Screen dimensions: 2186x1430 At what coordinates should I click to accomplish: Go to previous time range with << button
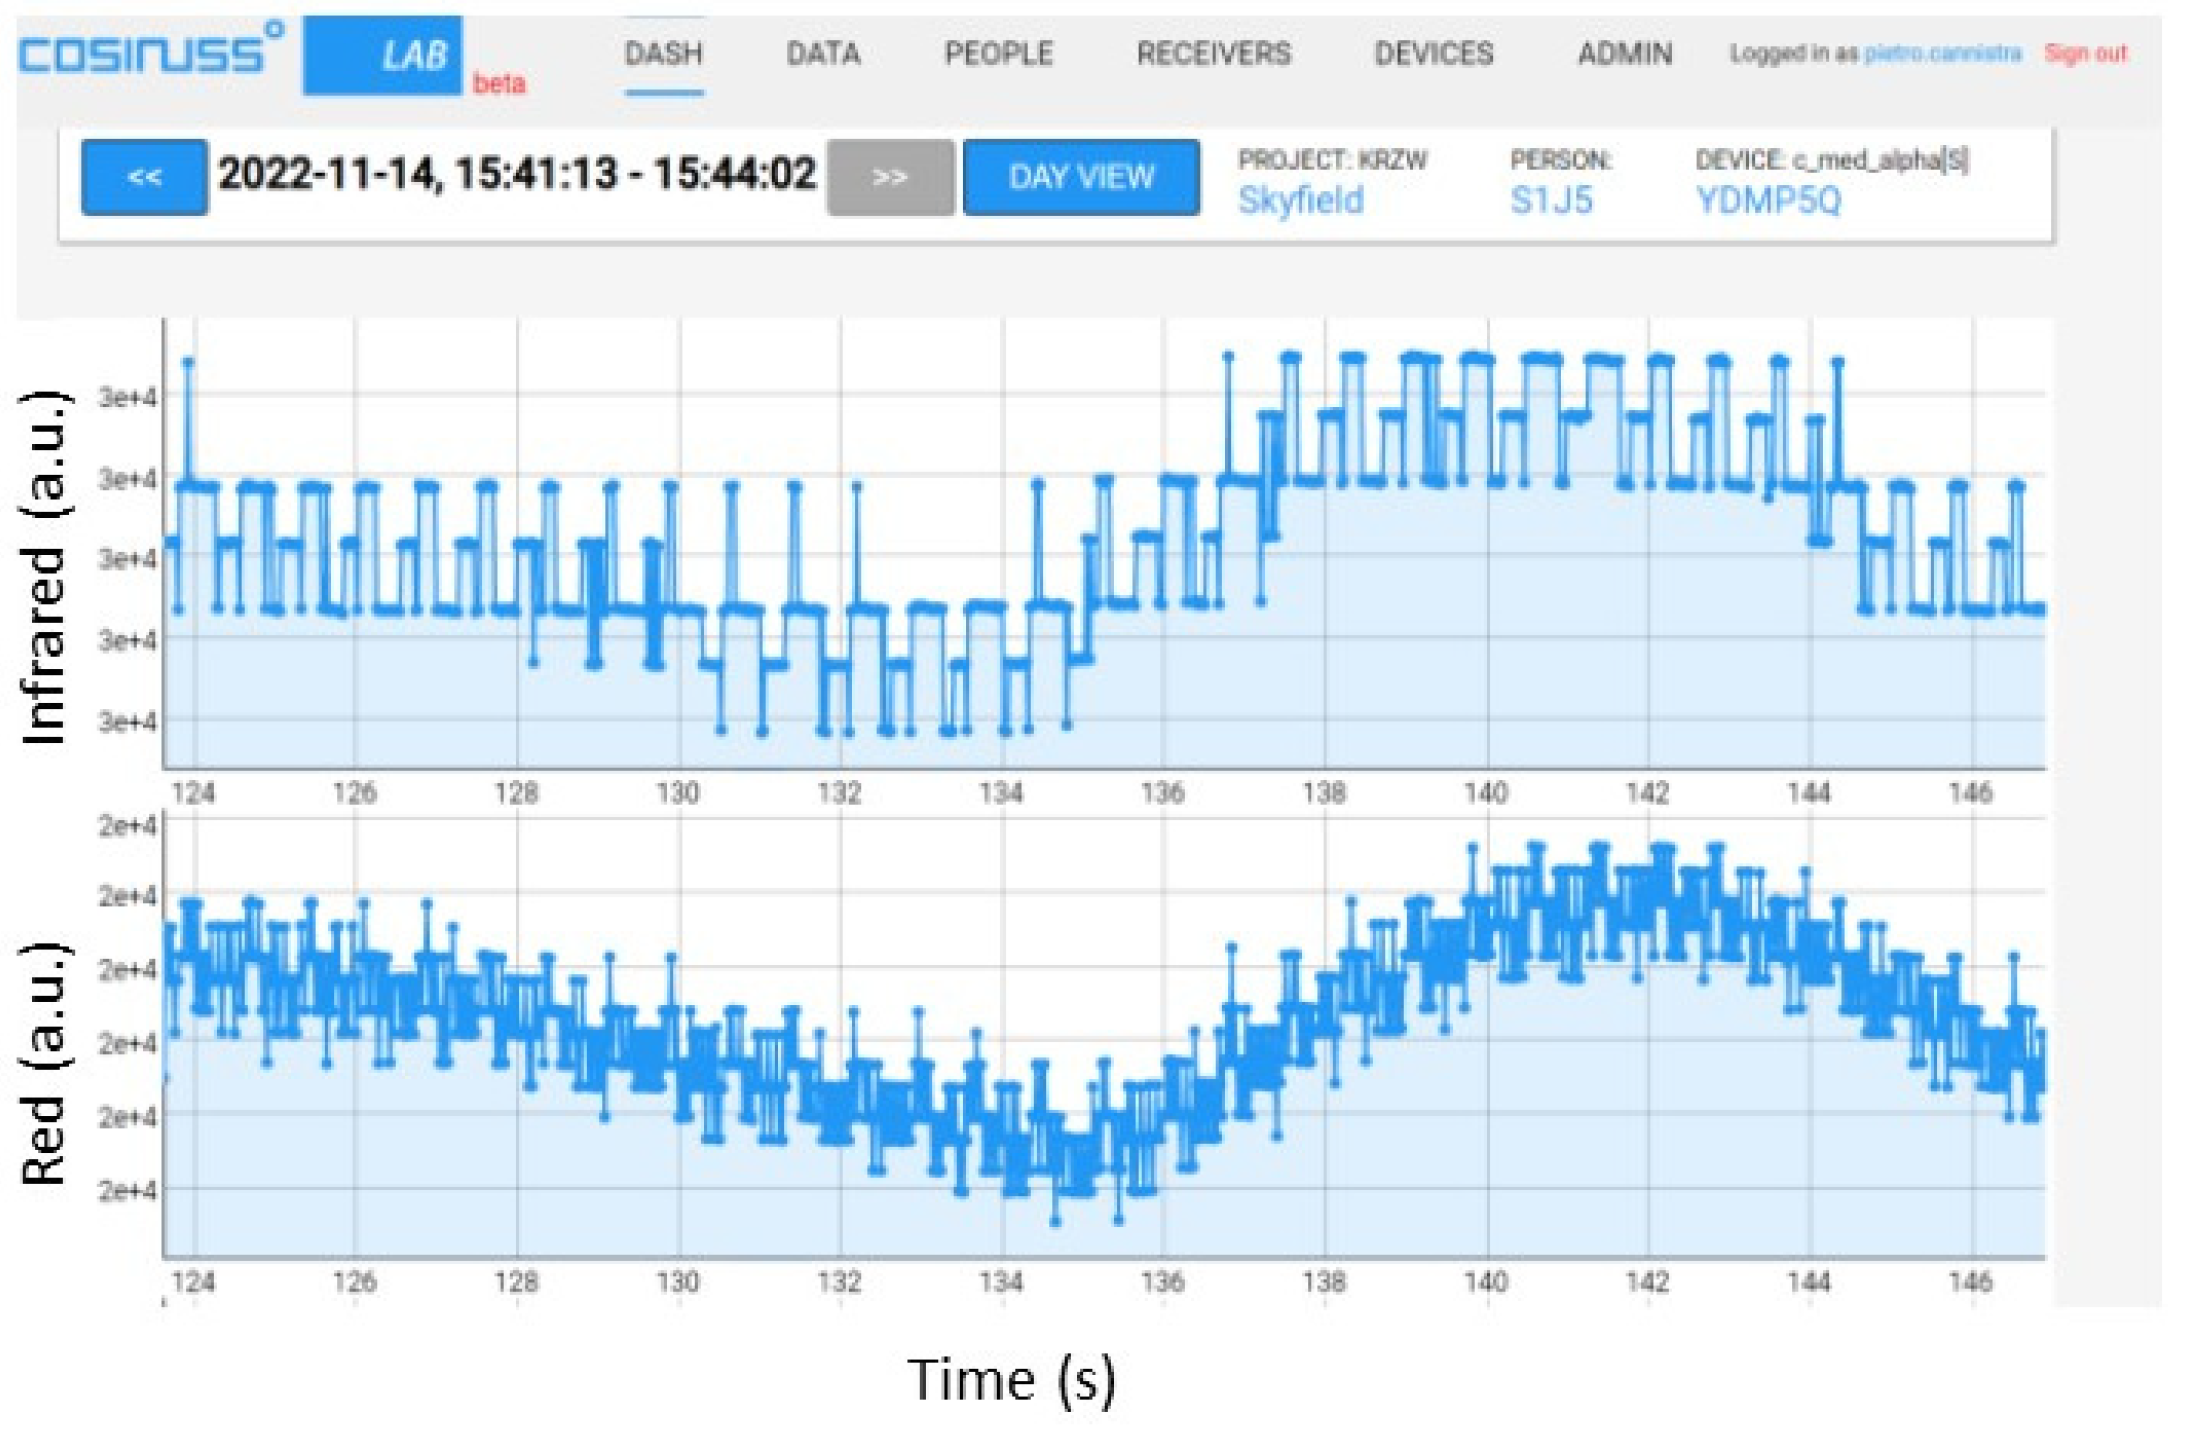(144, 177)
